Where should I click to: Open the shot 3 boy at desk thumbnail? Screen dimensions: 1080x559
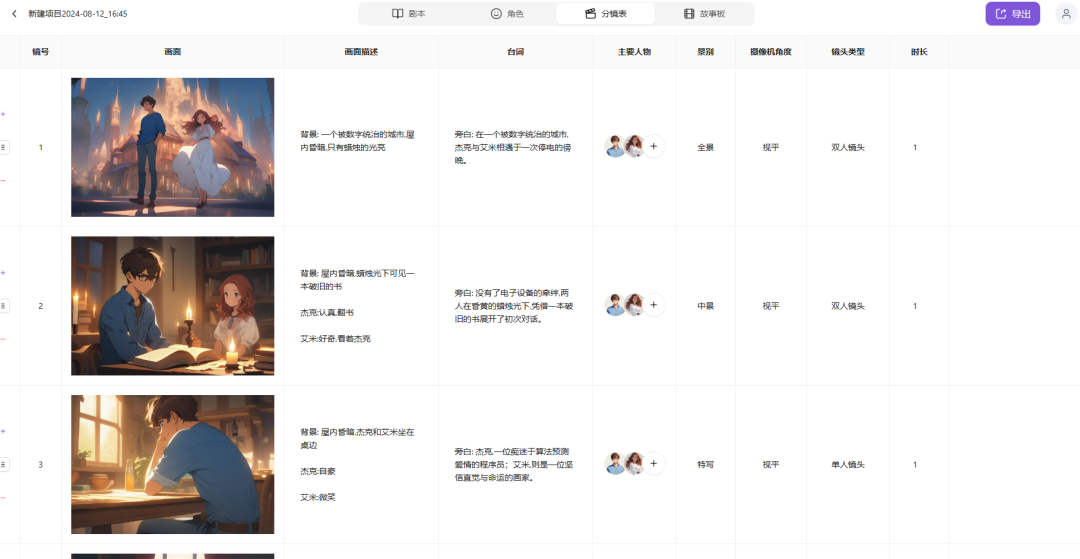click(x=172, y=465)
